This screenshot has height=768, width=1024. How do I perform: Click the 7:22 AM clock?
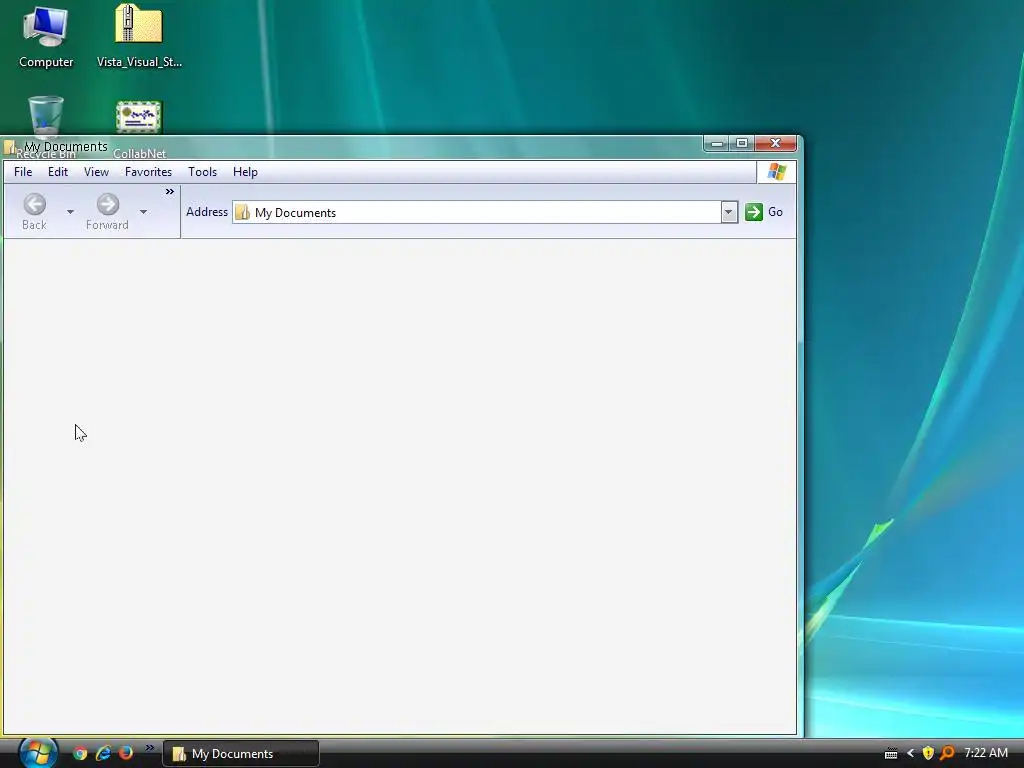coord(986,753)
